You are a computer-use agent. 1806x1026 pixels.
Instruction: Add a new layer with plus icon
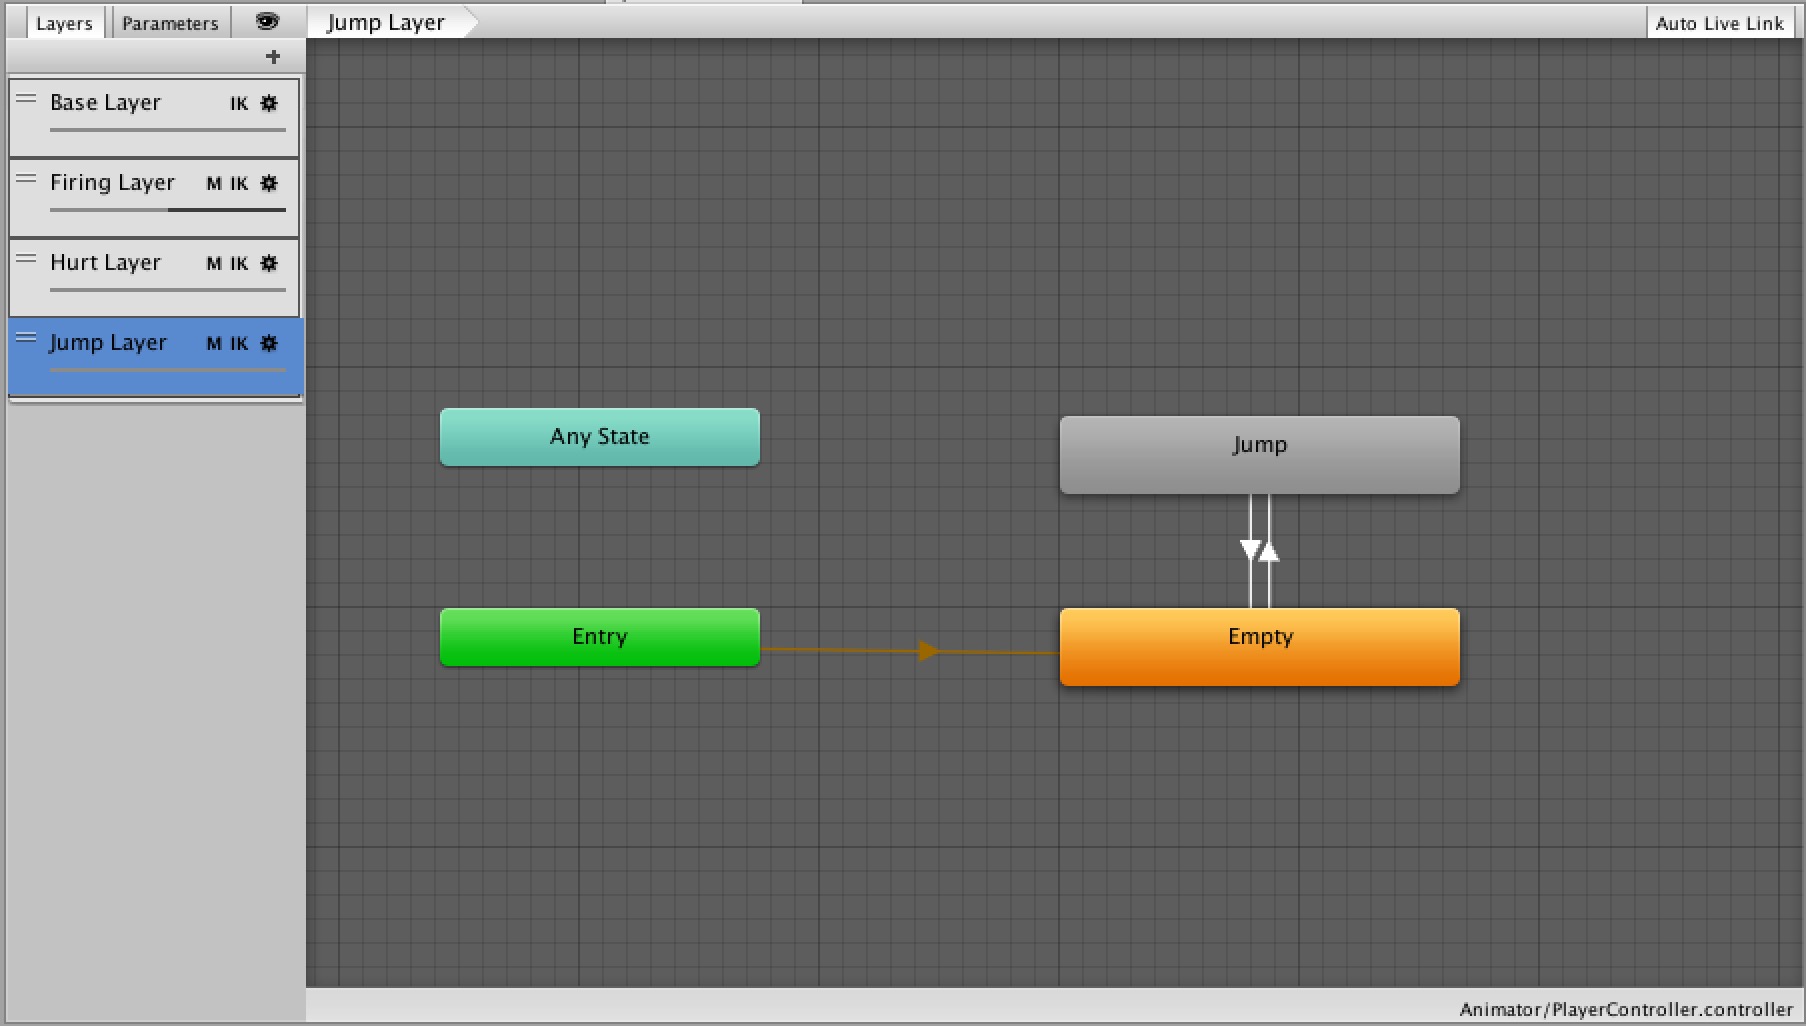pyautogui.click(x=273, y=57)
